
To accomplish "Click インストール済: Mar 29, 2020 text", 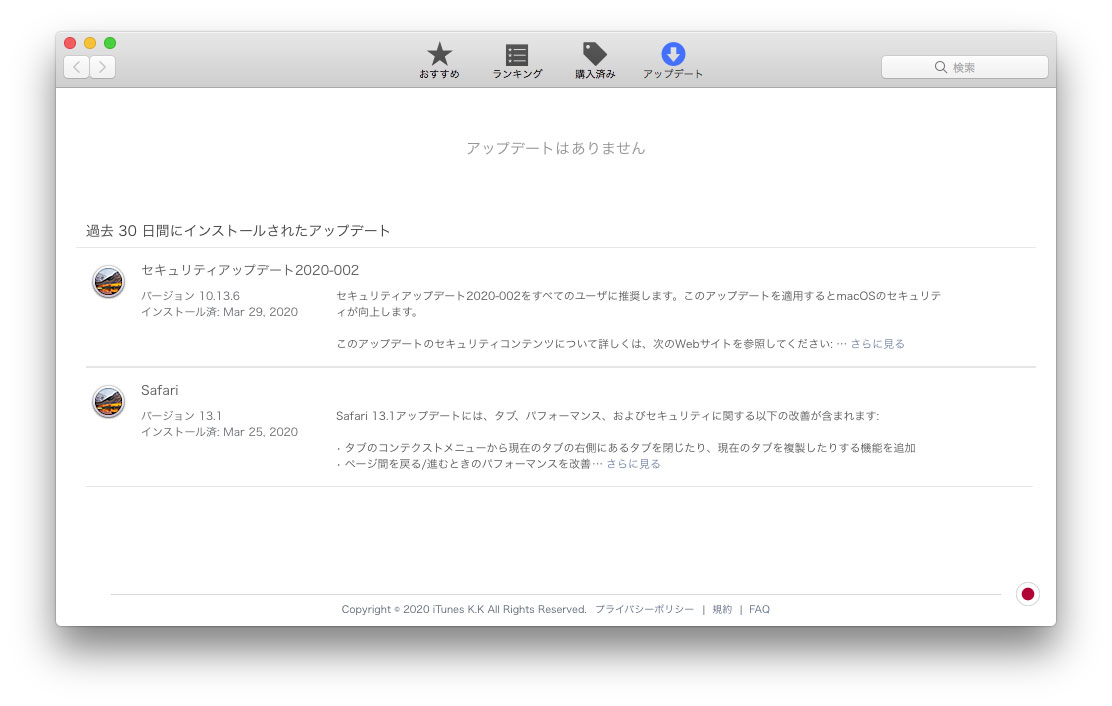I will (x=219, y=312).
